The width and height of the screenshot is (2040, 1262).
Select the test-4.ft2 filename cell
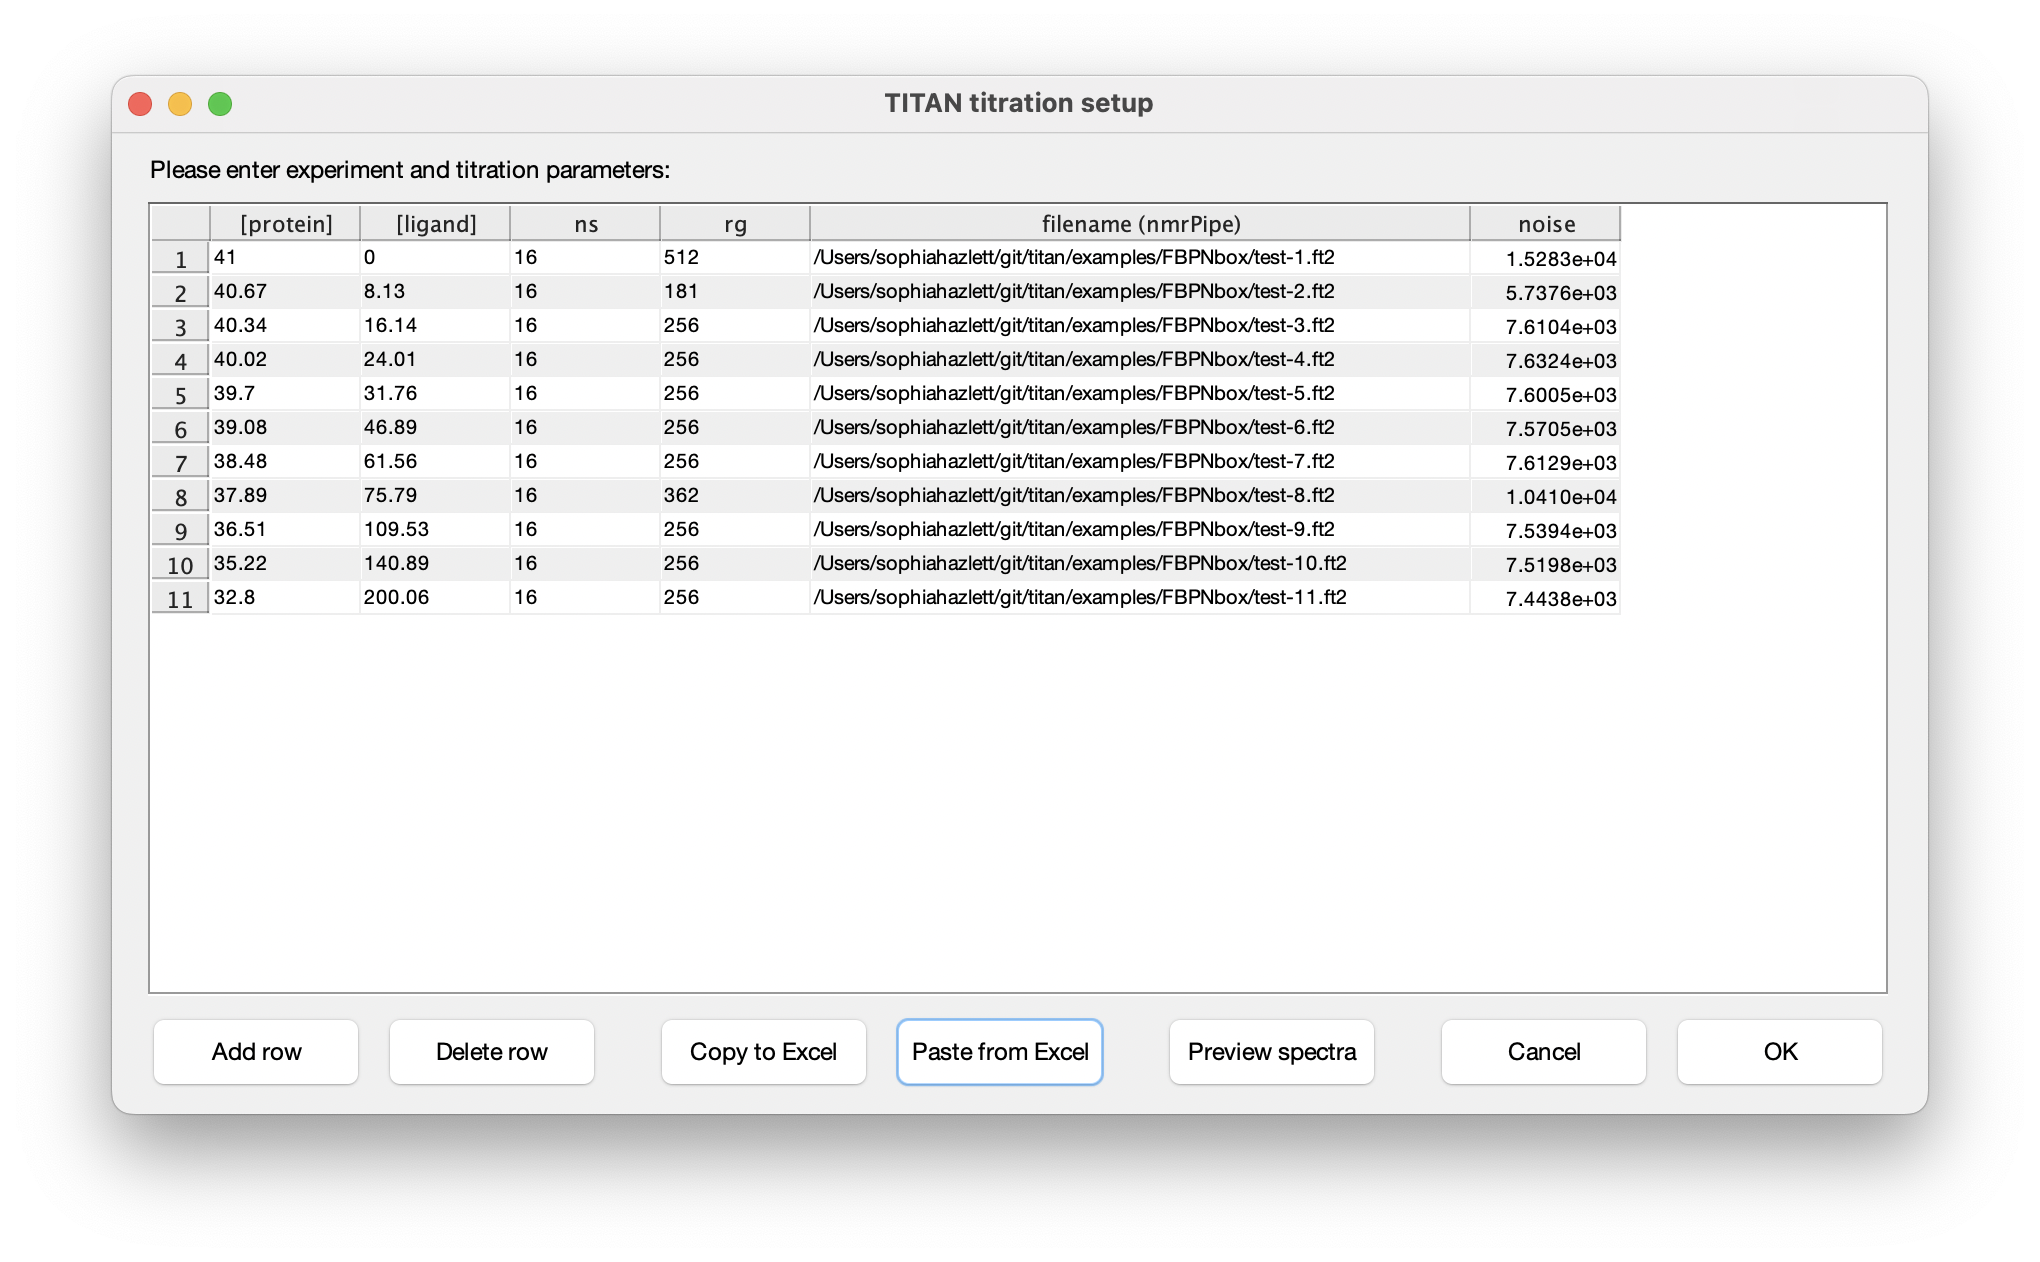coord(1140,359)
